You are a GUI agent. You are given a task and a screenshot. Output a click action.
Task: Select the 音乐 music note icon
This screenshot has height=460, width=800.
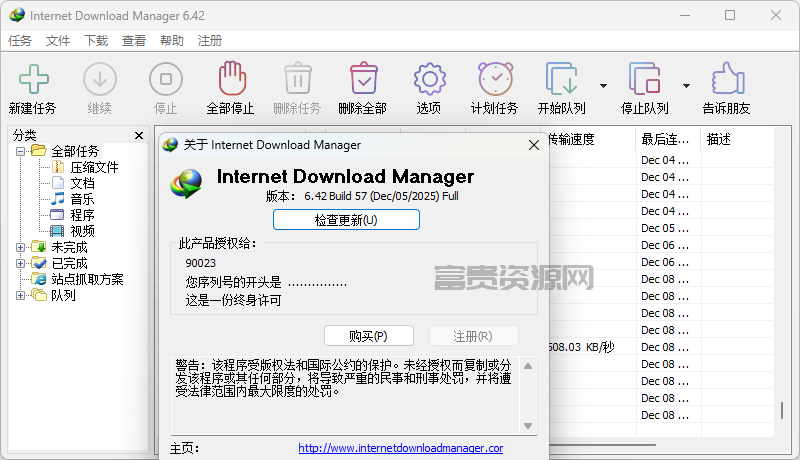pyautogui.click(x=58, y=198)
